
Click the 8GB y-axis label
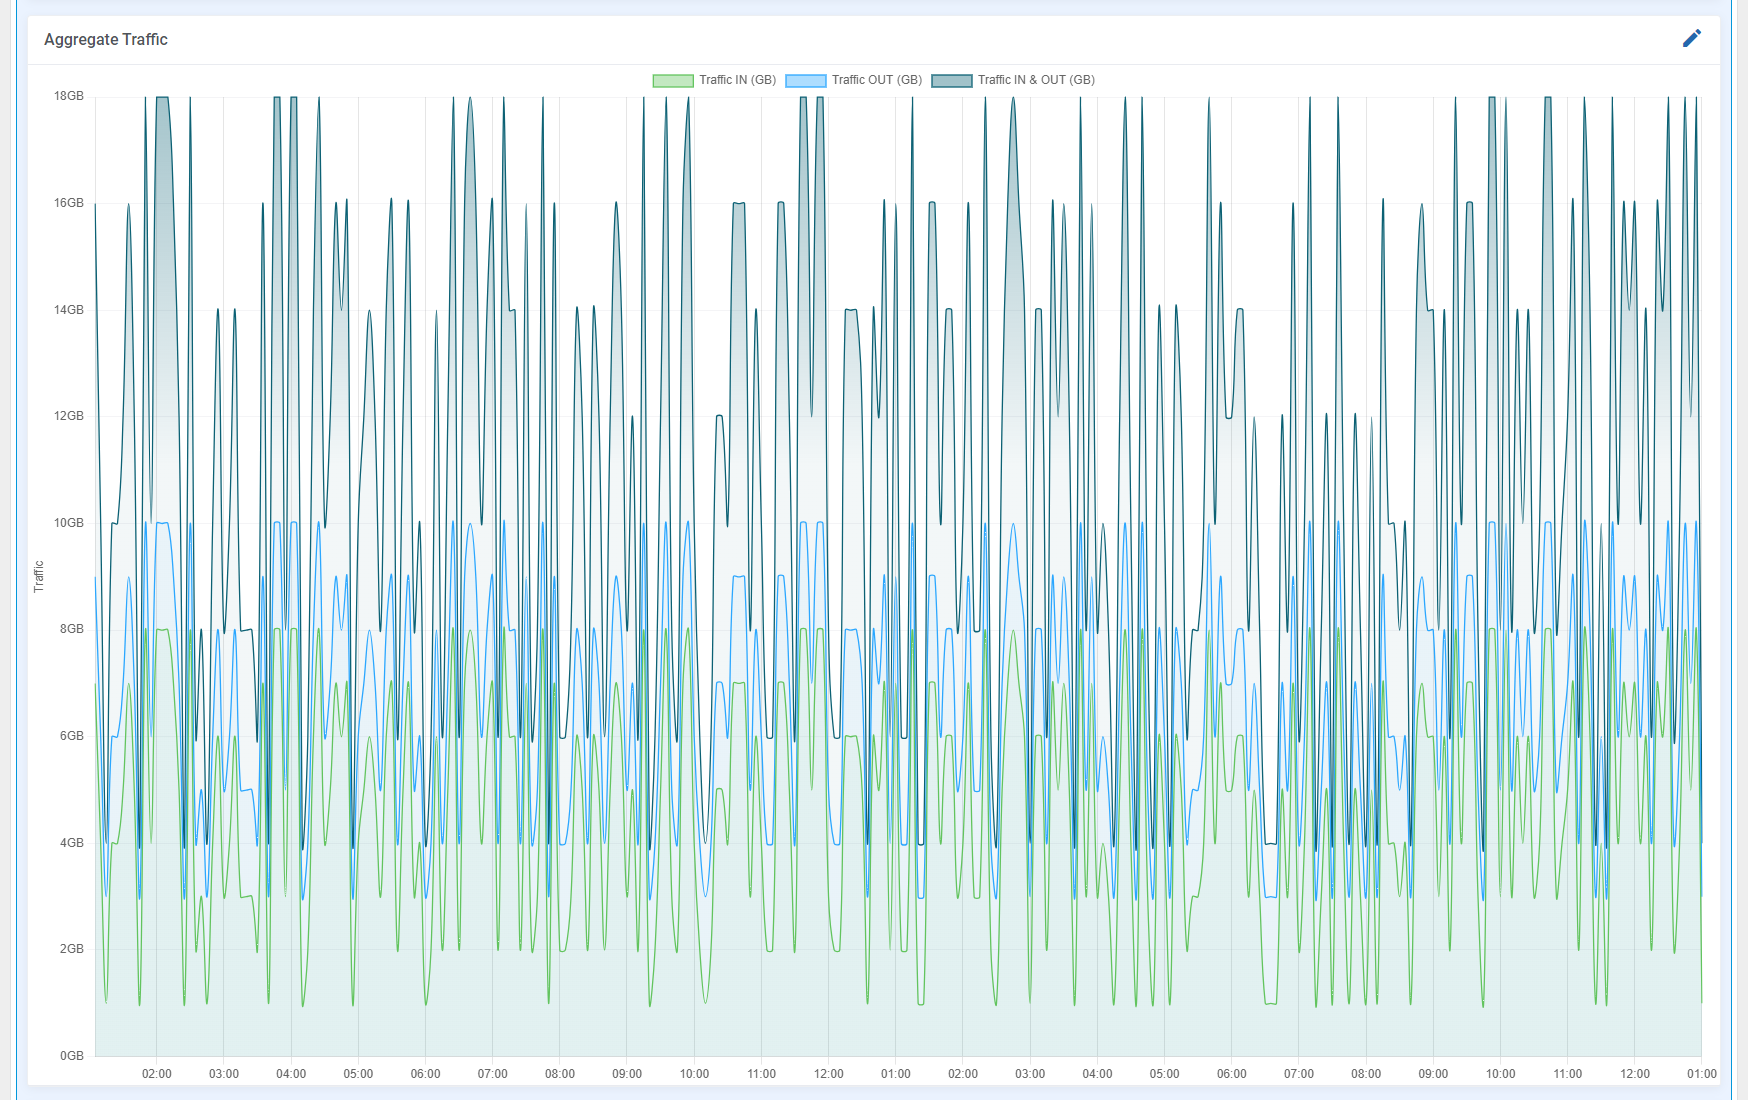click(x=72, y=629)
